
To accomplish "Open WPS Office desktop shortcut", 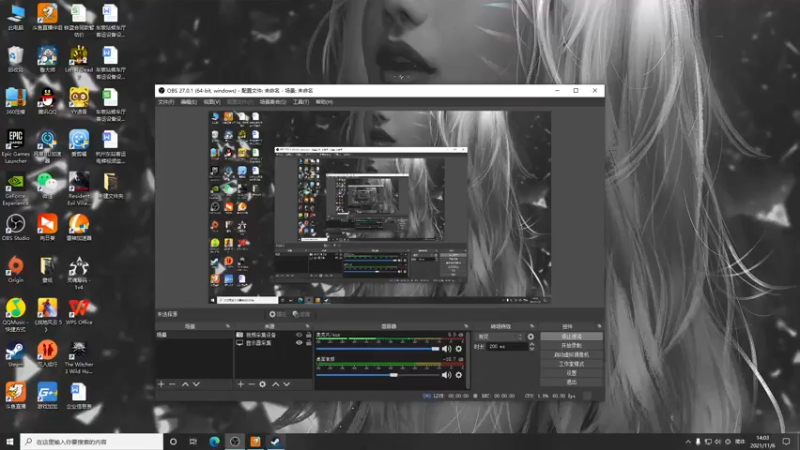I will point(79,312).
